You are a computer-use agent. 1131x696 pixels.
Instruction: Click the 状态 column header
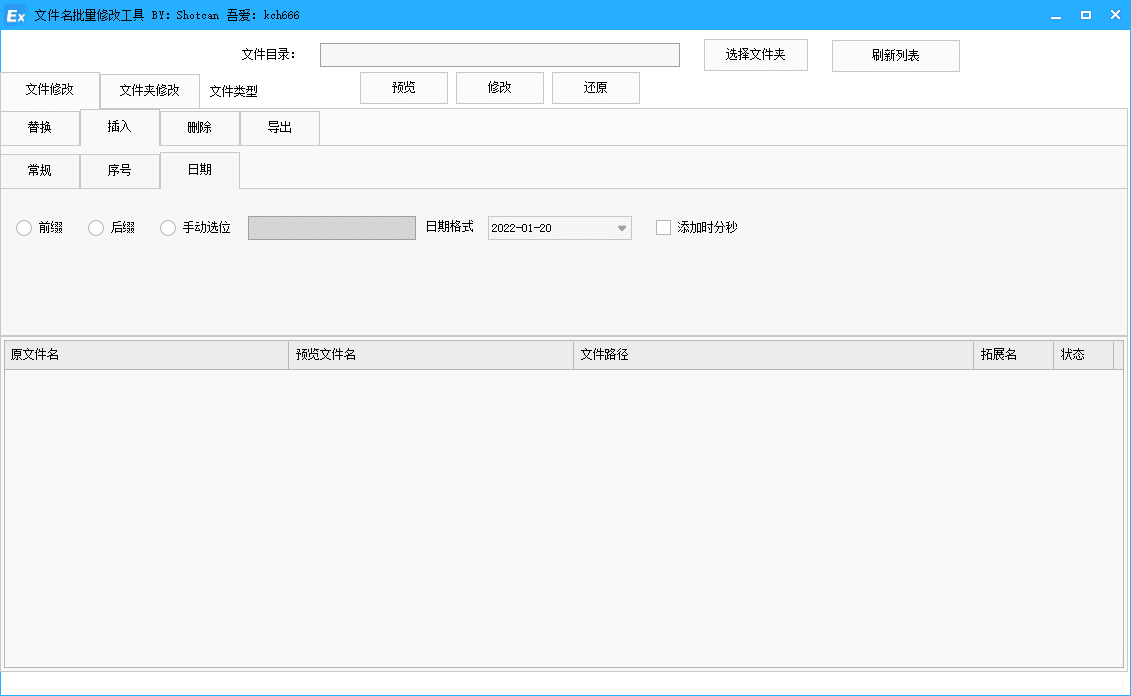click(x=1083, y=355)
